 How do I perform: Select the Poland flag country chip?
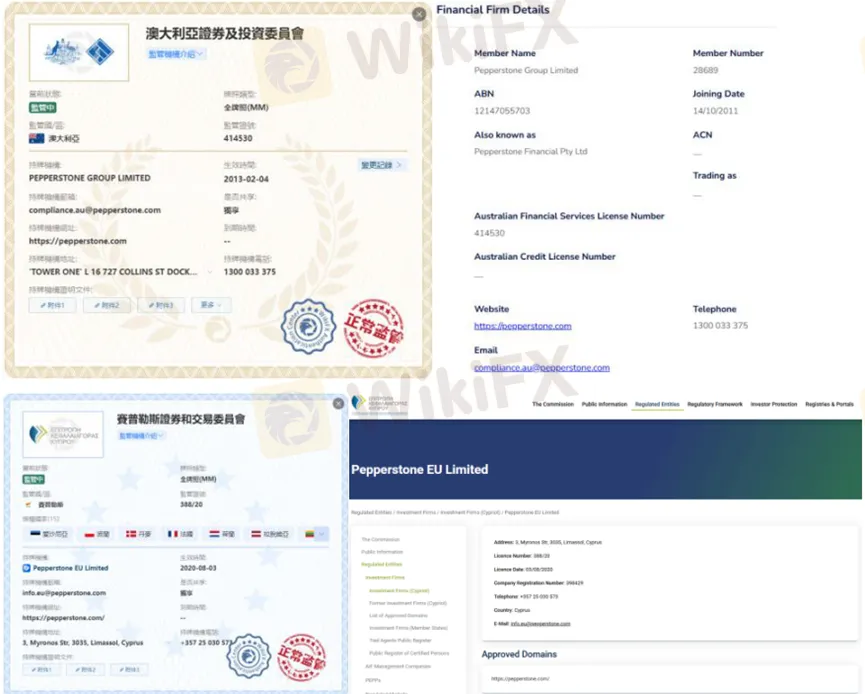click(x=97, y=534)
